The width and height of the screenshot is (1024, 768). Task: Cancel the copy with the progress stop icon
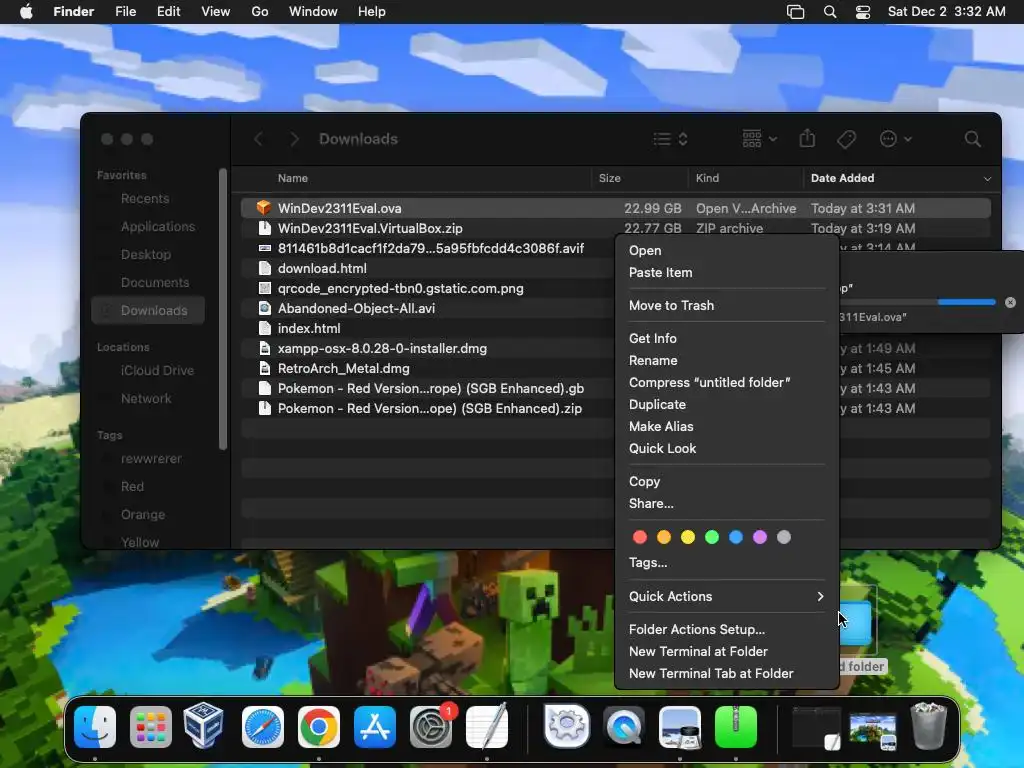[1010, 302]
